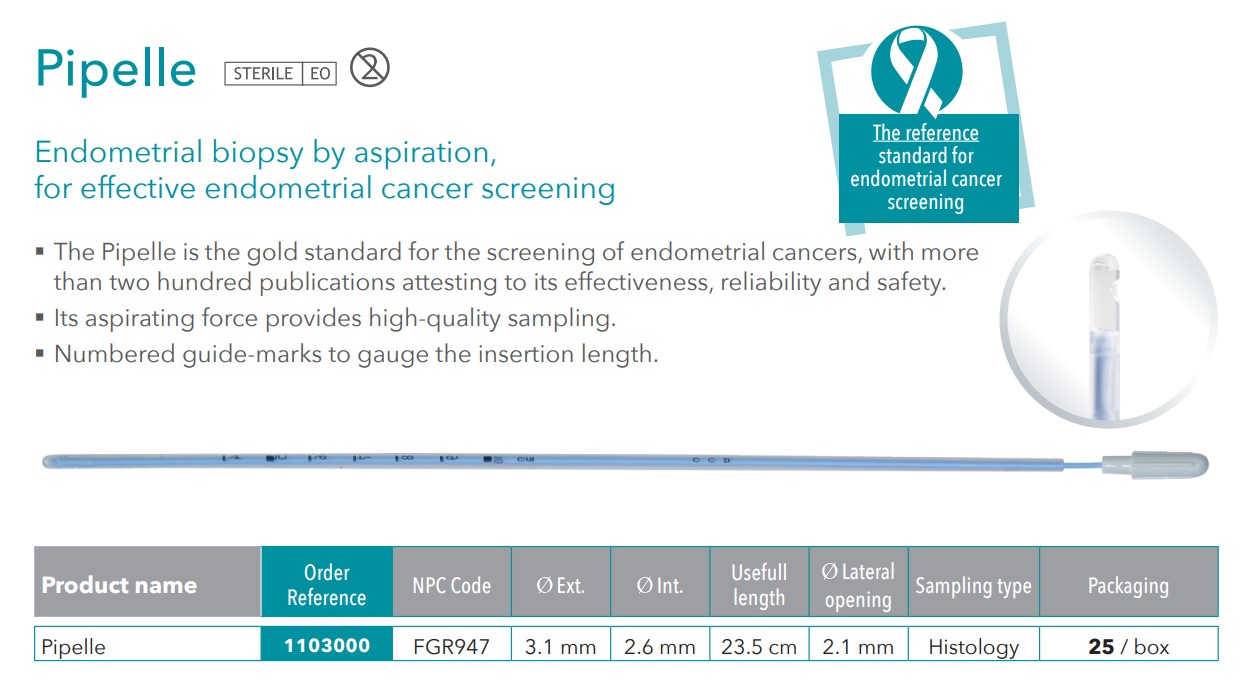Click the 3.1 mm external diameter value
This screenshot has width=1247, height=697.
point(561,646)
